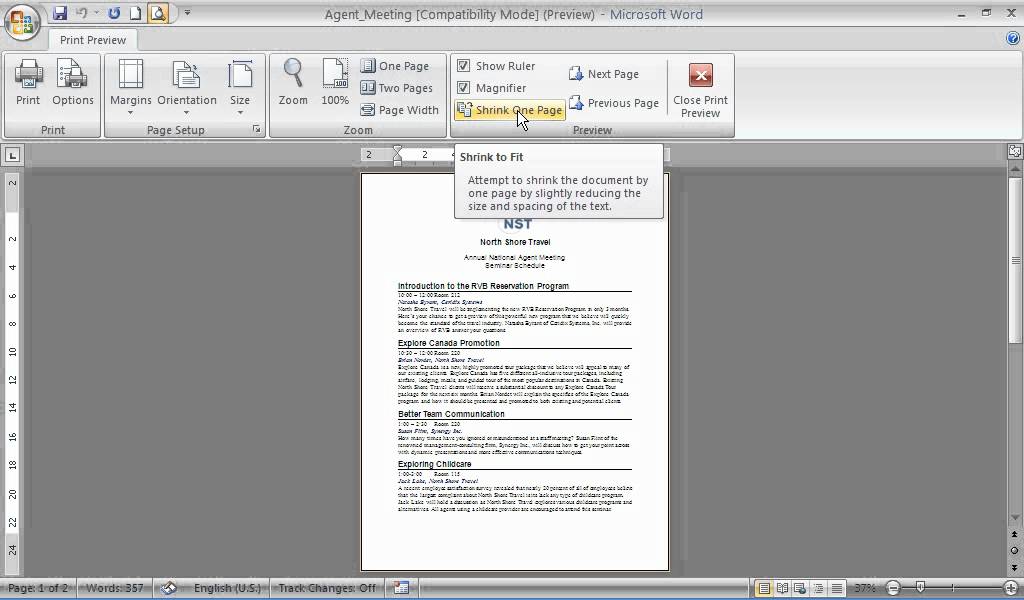Screen dimensions: 1024x600
Task: Click vertical scrollbar down arrow
Action: pos(1015,518)
